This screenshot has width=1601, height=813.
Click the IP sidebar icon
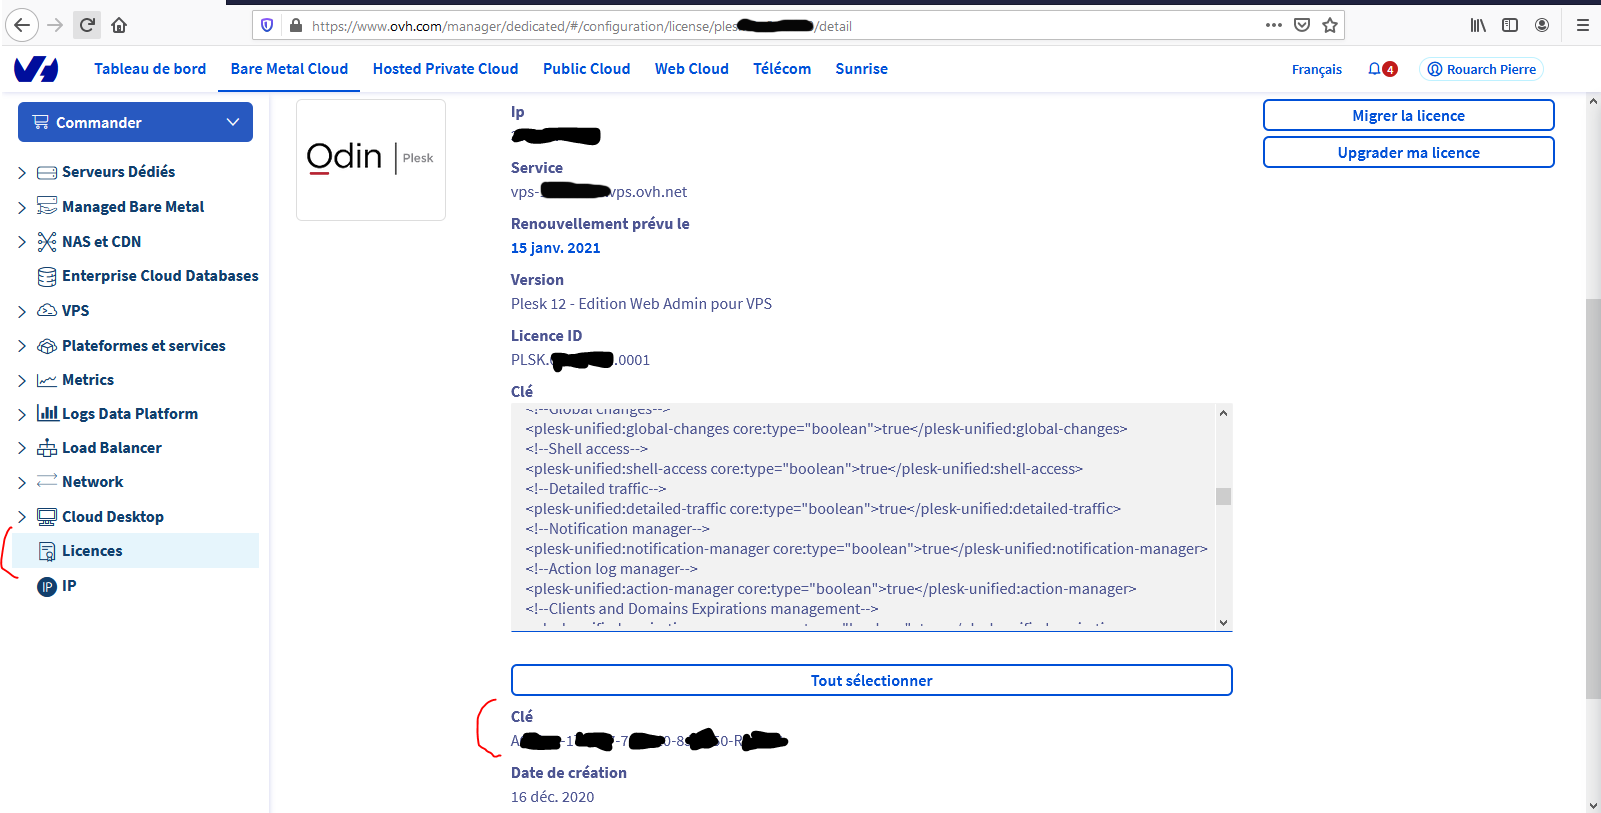tap(47, 587)
